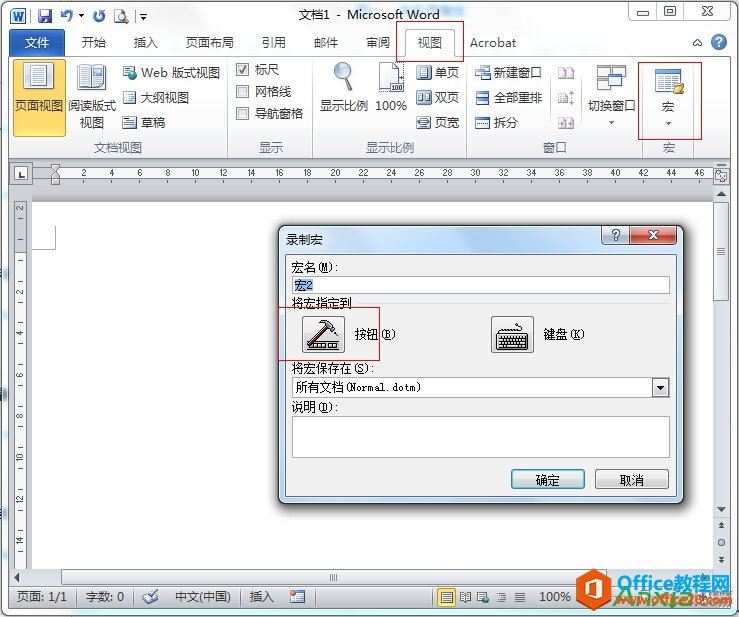Click the spelling check icon in status bar
The height and width of the screenshot is (617, 739).
coord(150,597)
